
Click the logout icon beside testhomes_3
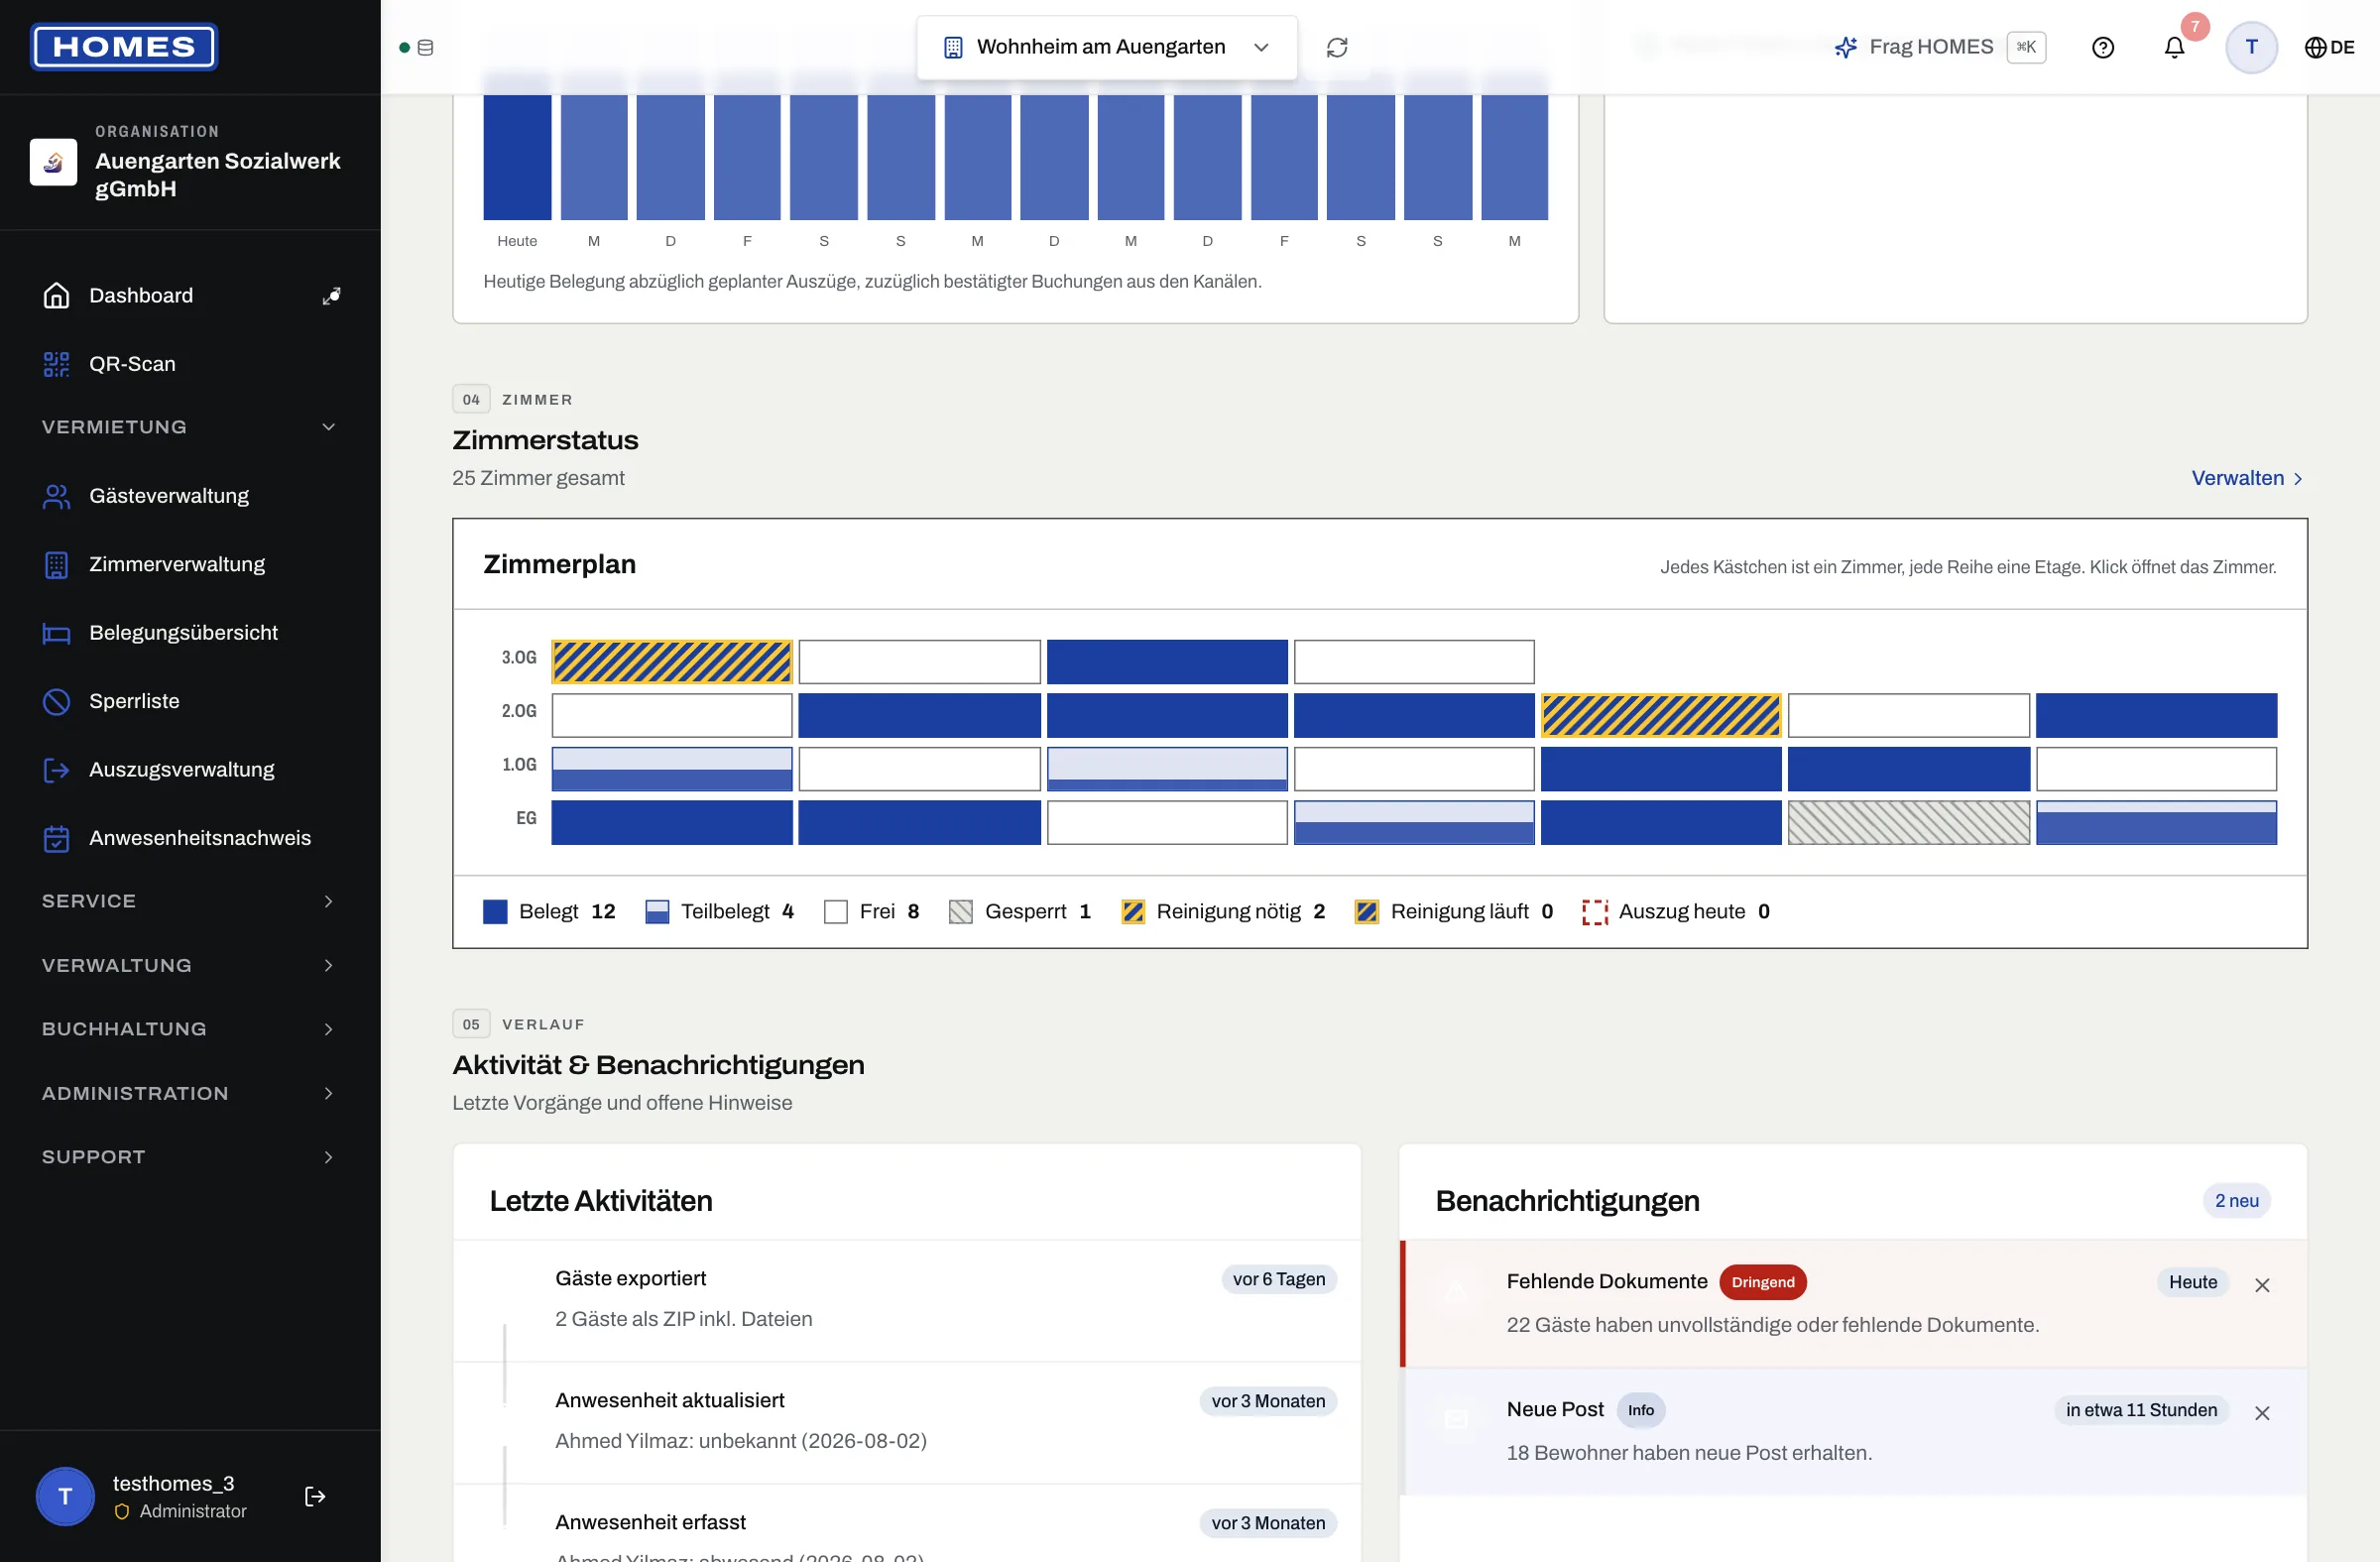pyautogui.click(x=315, y=1496)
